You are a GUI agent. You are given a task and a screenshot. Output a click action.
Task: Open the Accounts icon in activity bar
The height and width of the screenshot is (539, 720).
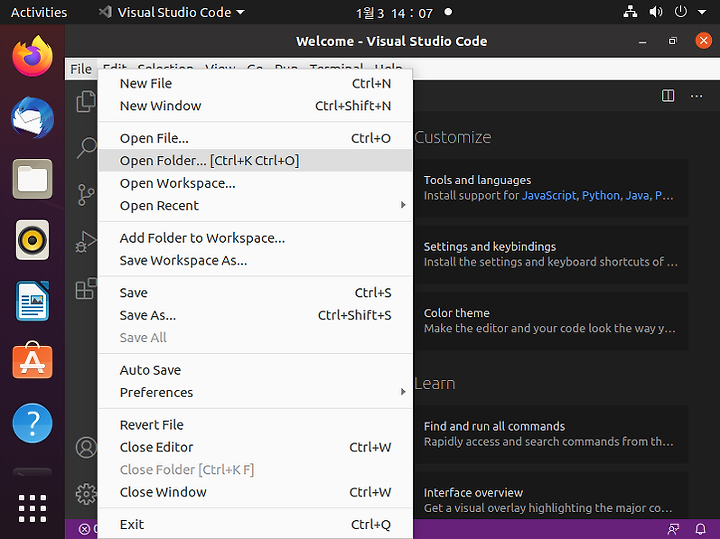pyautogui.click(x=86, y=448)
